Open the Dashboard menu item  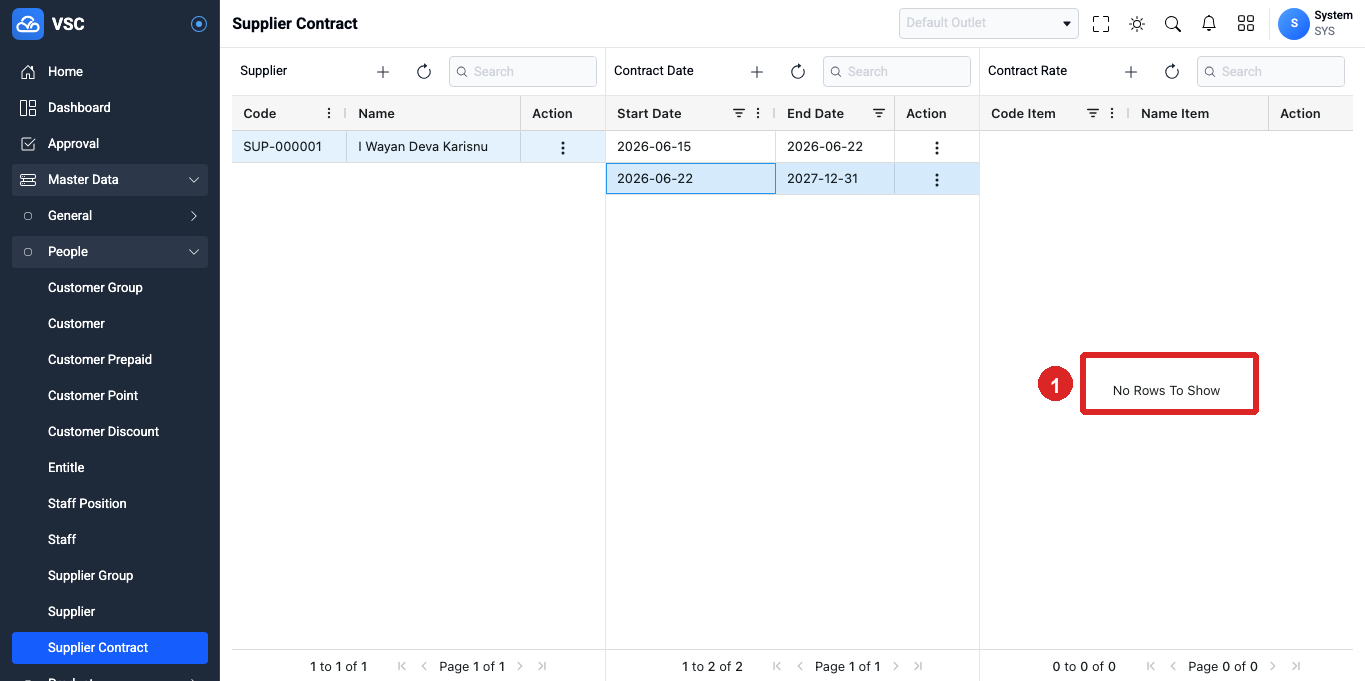point(110,108)
